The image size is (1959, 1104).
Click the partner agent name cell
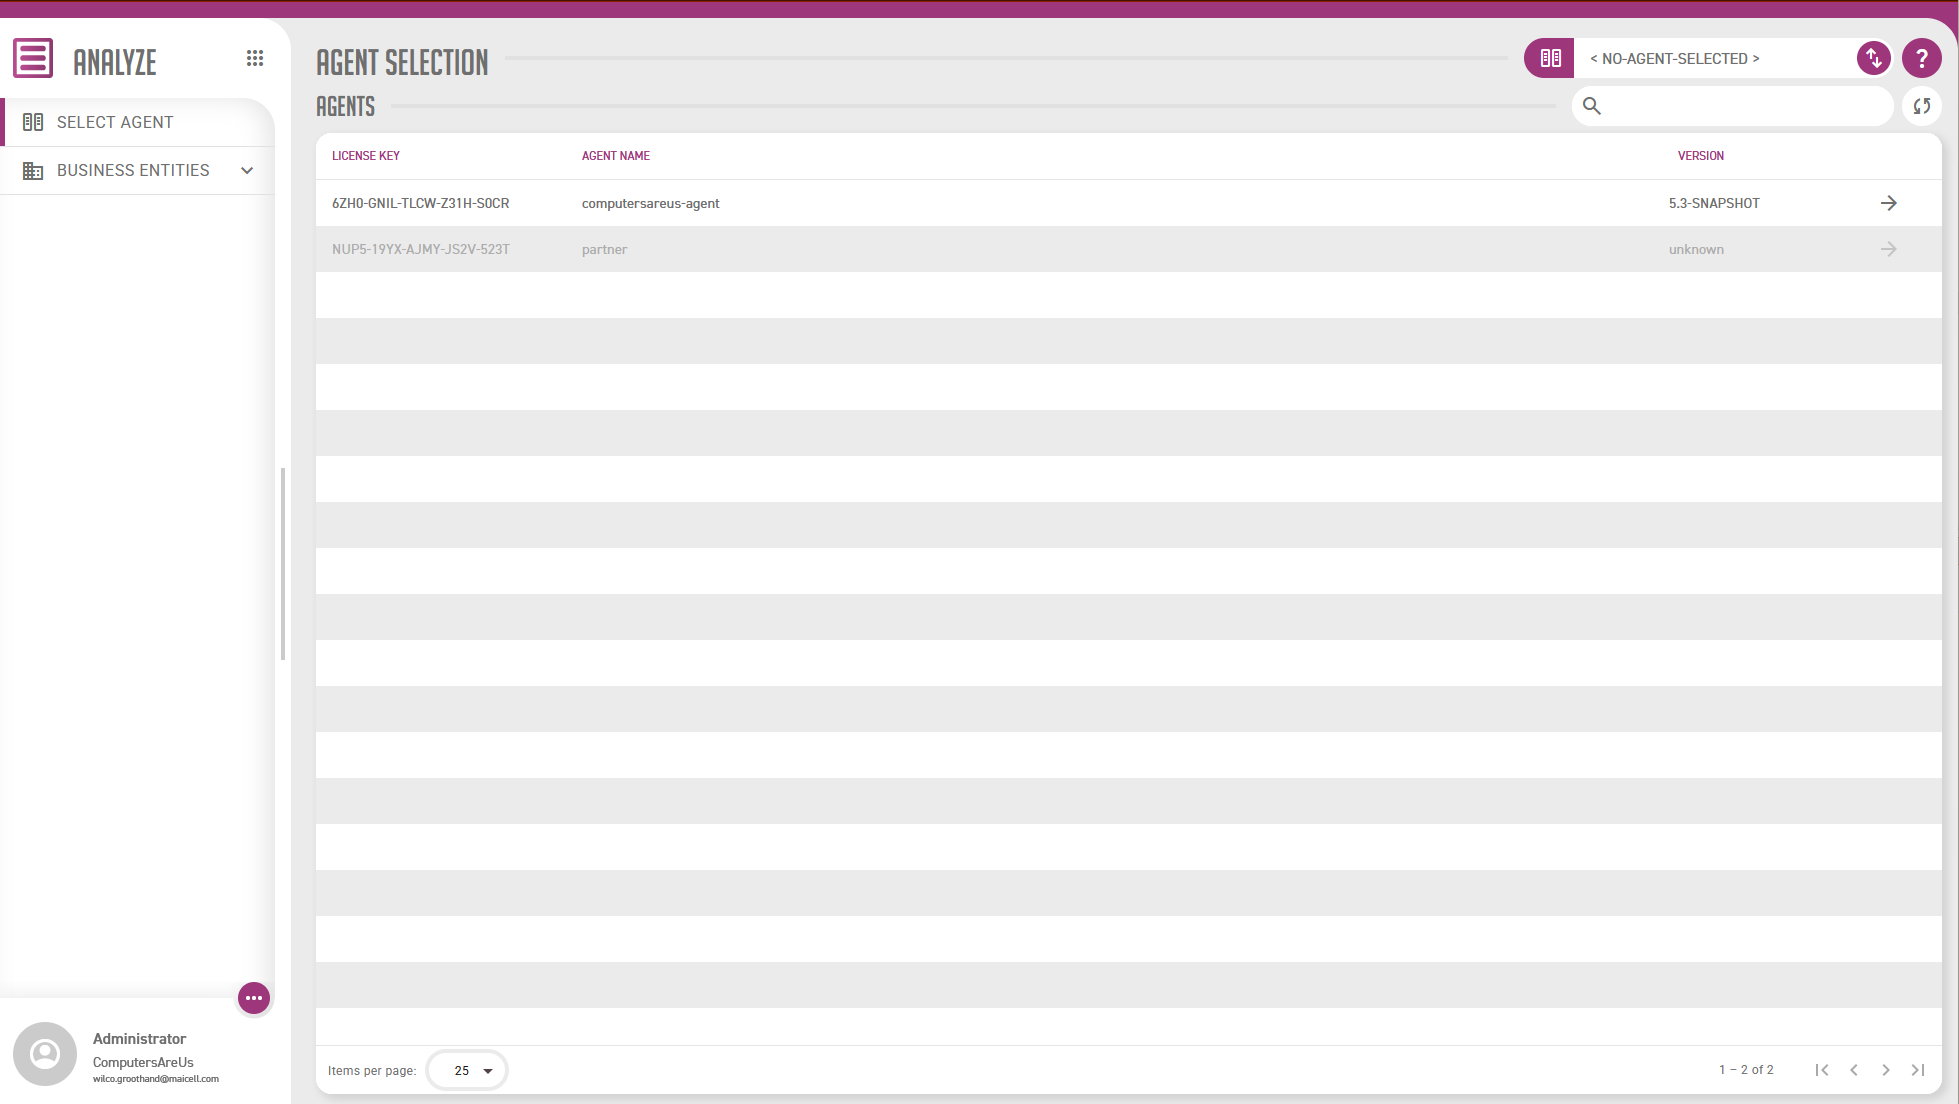click(x=605, y=249)
